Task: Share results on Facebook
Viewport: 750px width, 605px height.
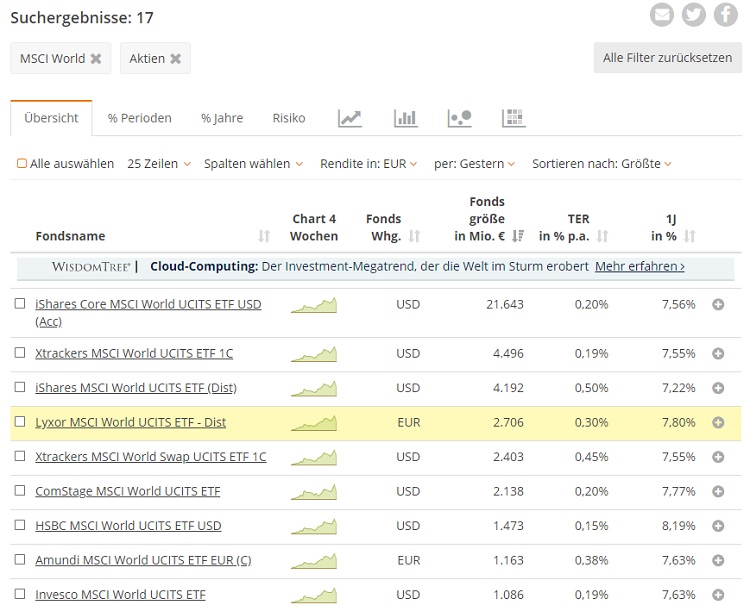Action: (x=726, y=15)
